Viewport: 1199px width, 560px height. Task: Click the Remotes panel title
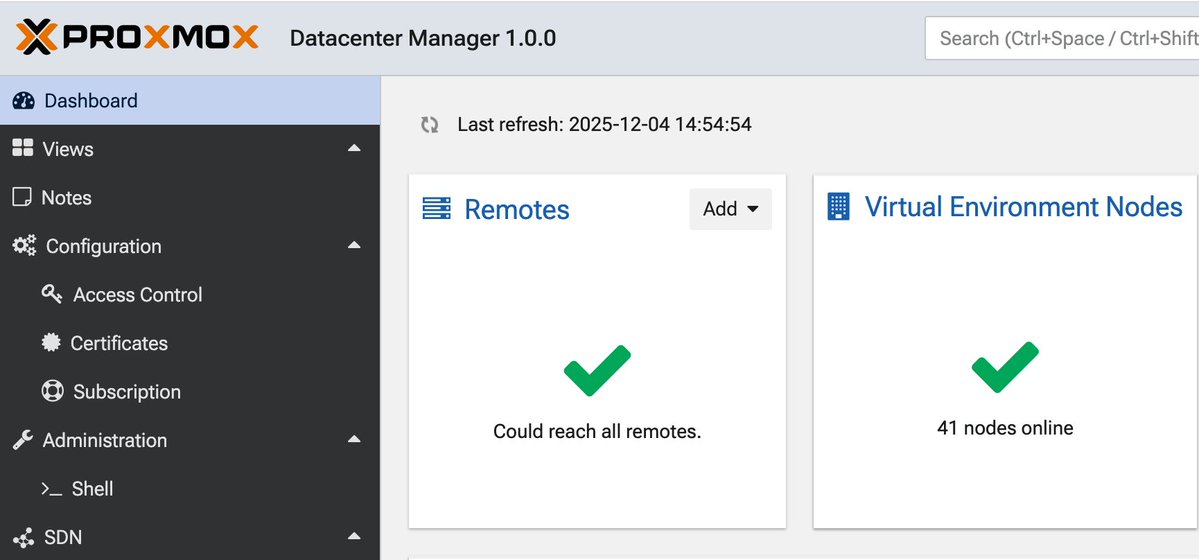pos(517,210)
